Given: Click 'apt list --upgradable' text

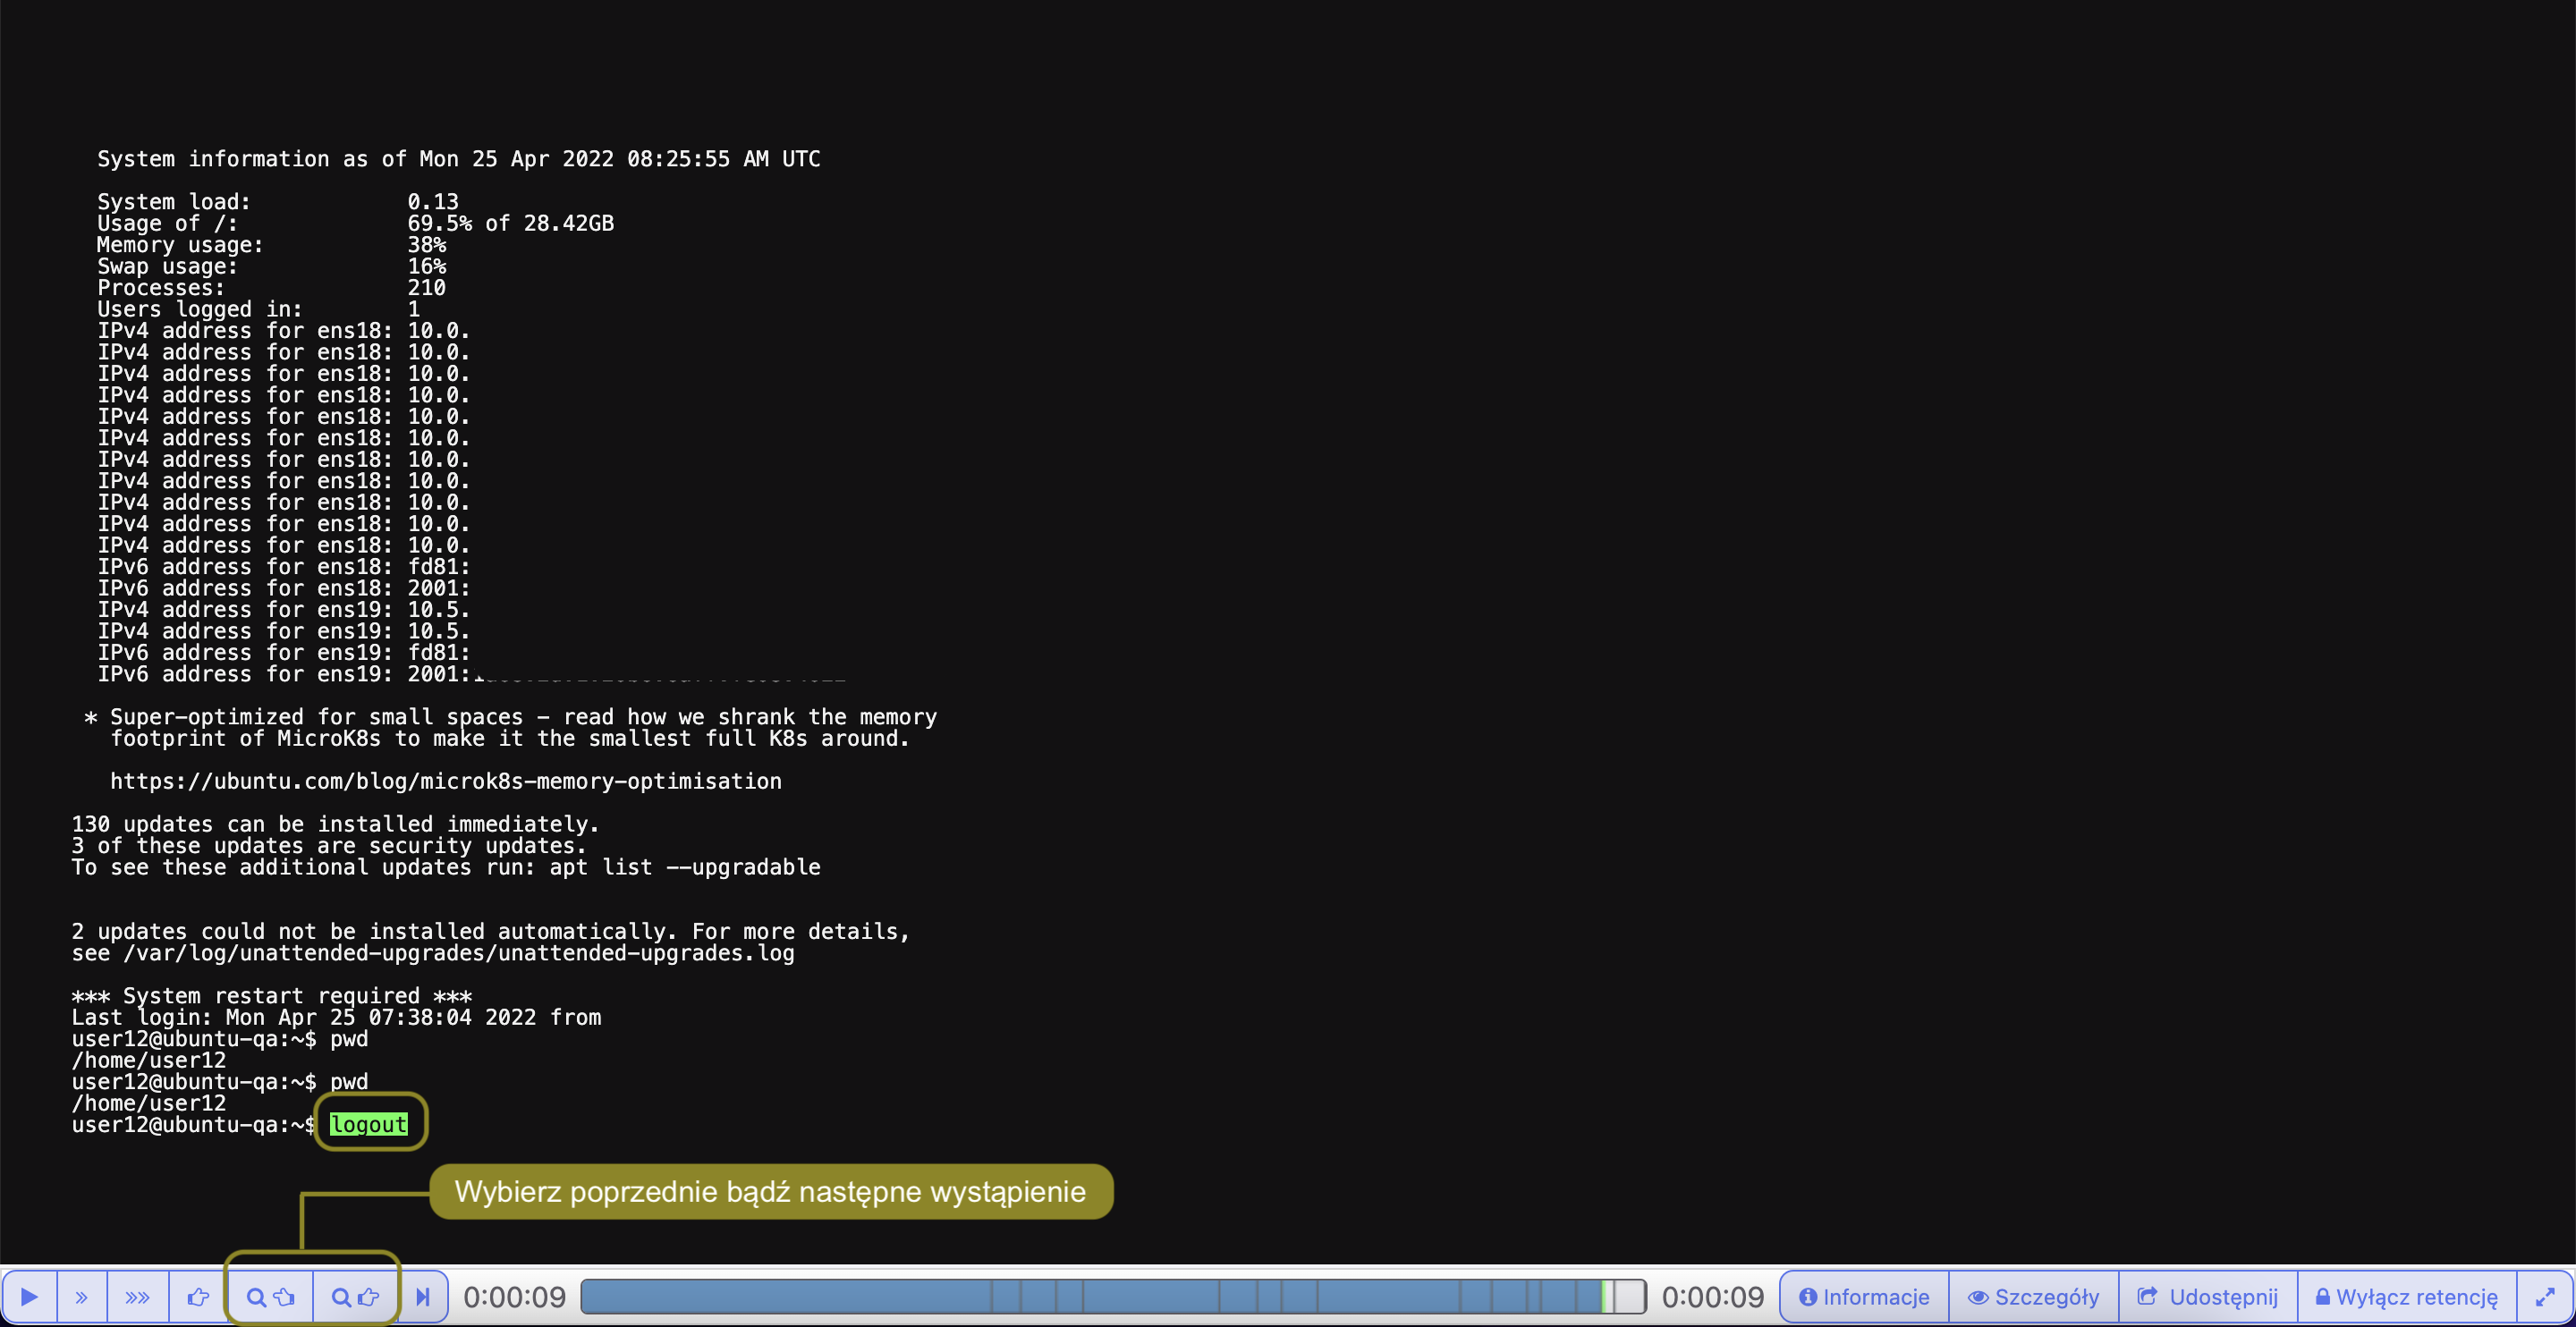Looking at the screenshot, I should click(x=685, y=867).
